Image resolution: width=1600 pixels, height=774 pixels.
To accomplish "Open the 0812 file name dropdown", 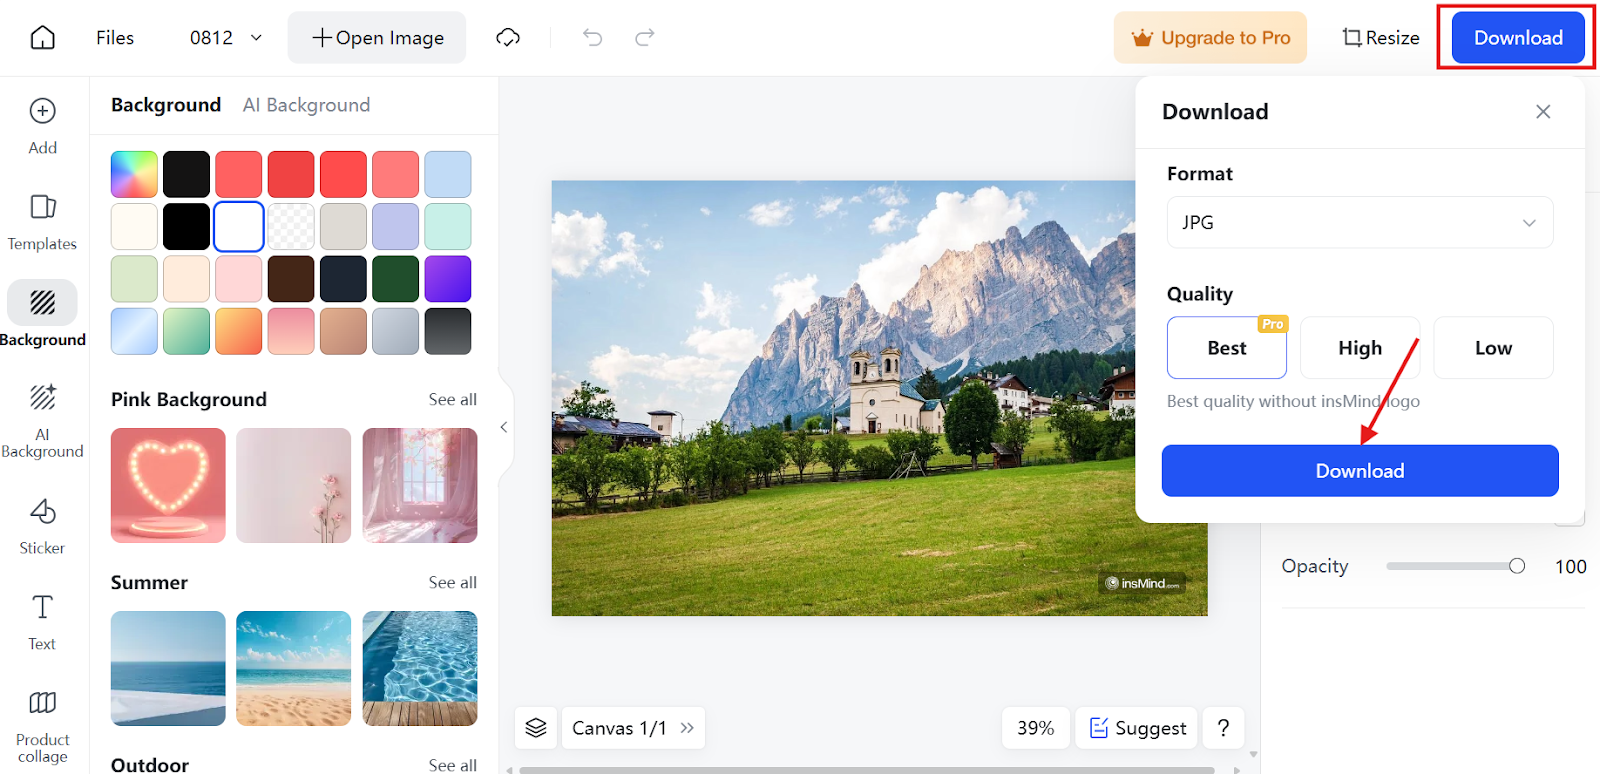I will pyautogui.click(x=226, y=38).
